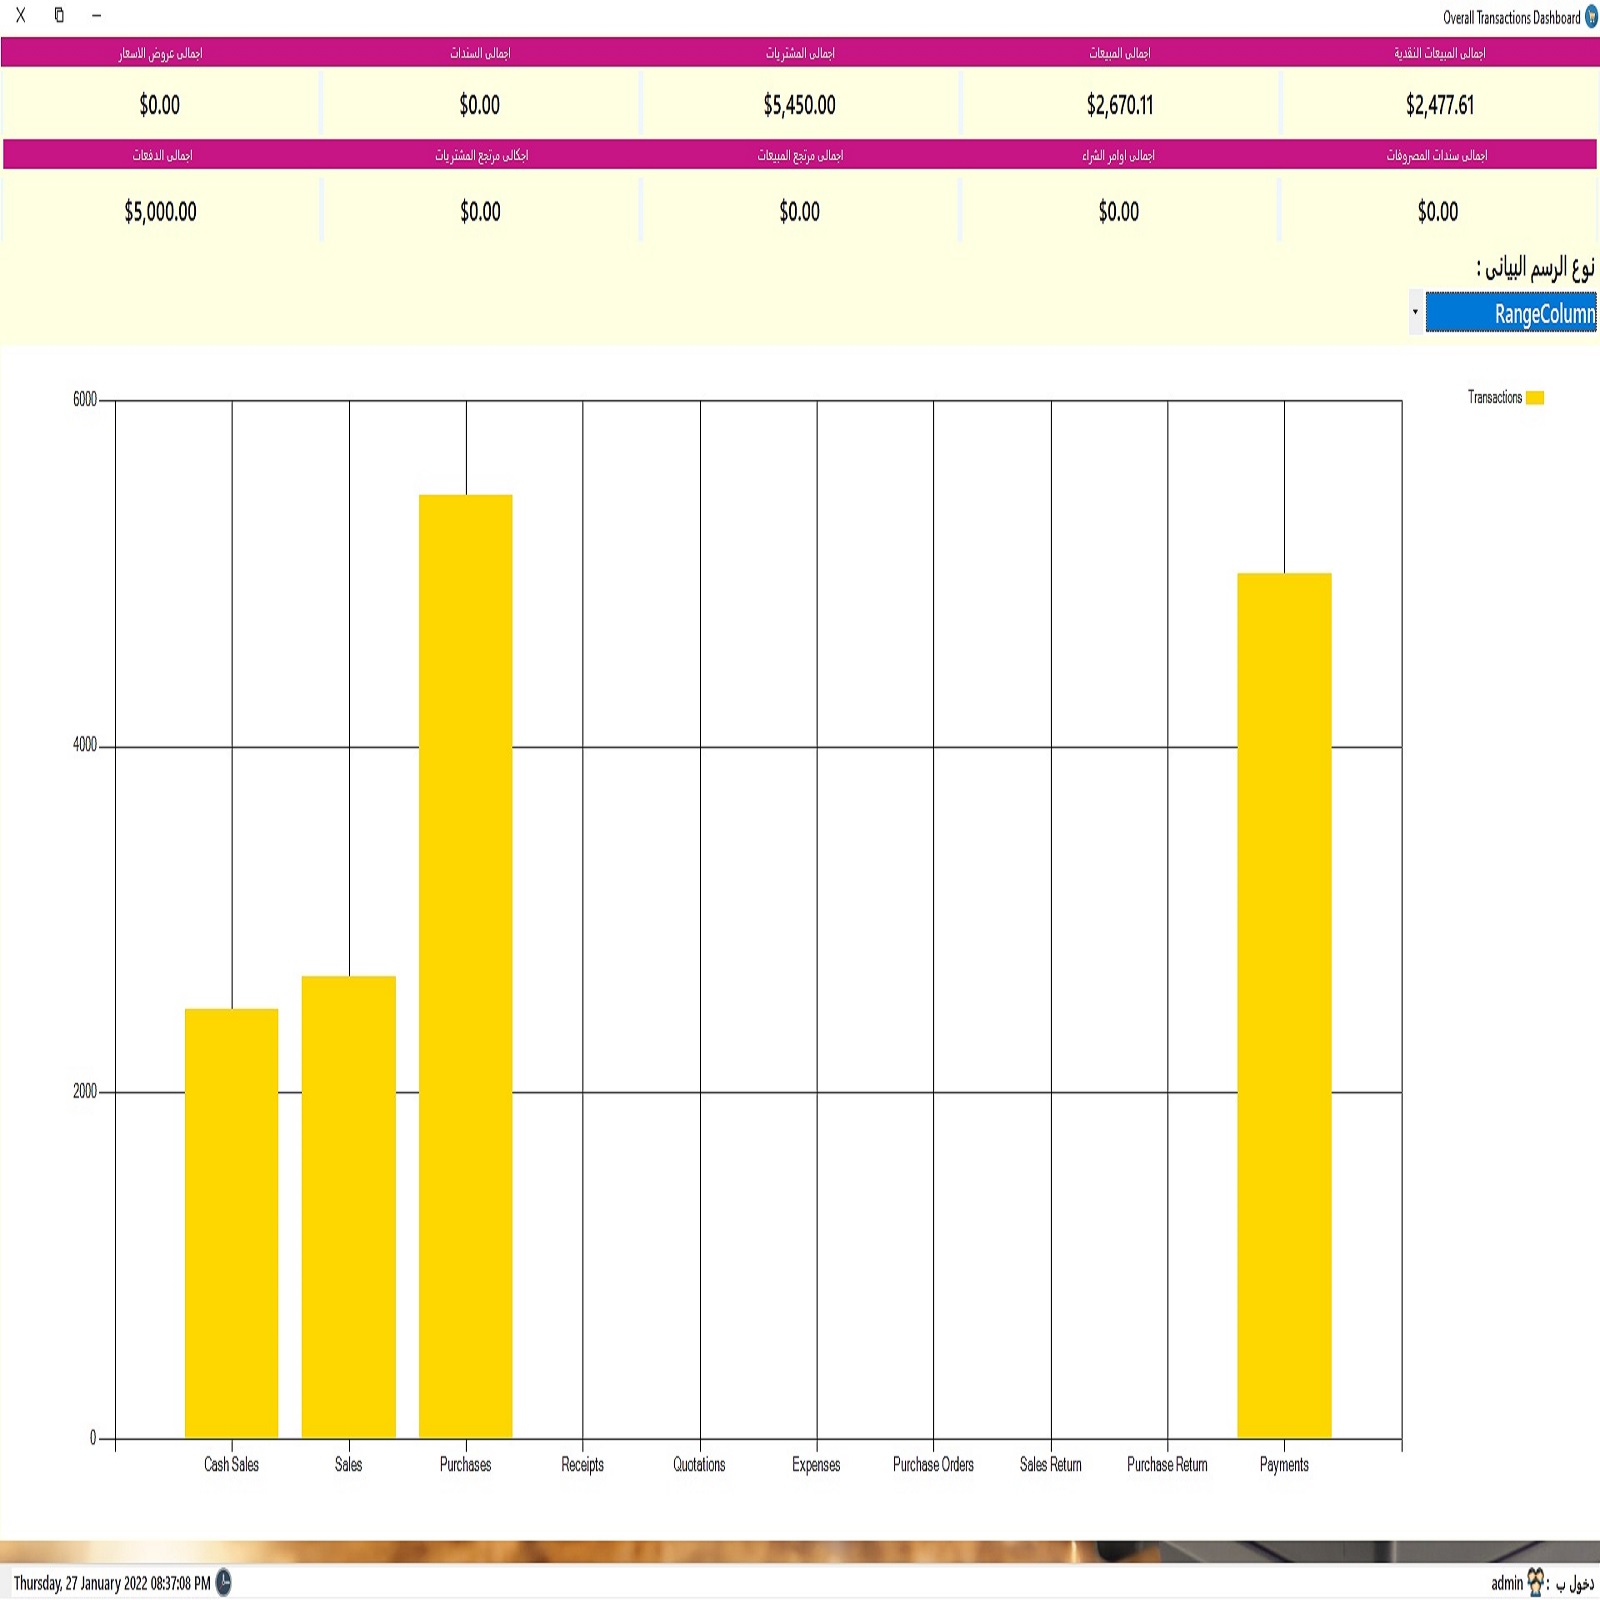
Task: Click the $2,477.61 cash sales total
Action: coord(1439,105)
